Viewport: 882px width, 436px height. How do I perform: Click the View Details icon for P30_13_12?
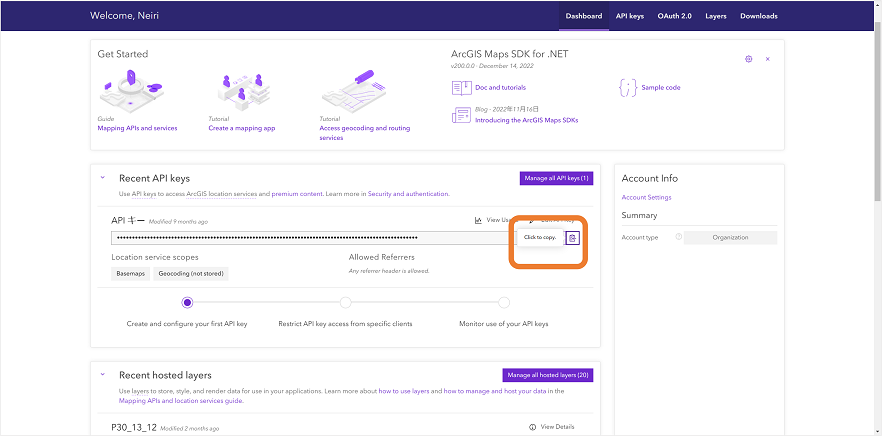coord(533,427)
